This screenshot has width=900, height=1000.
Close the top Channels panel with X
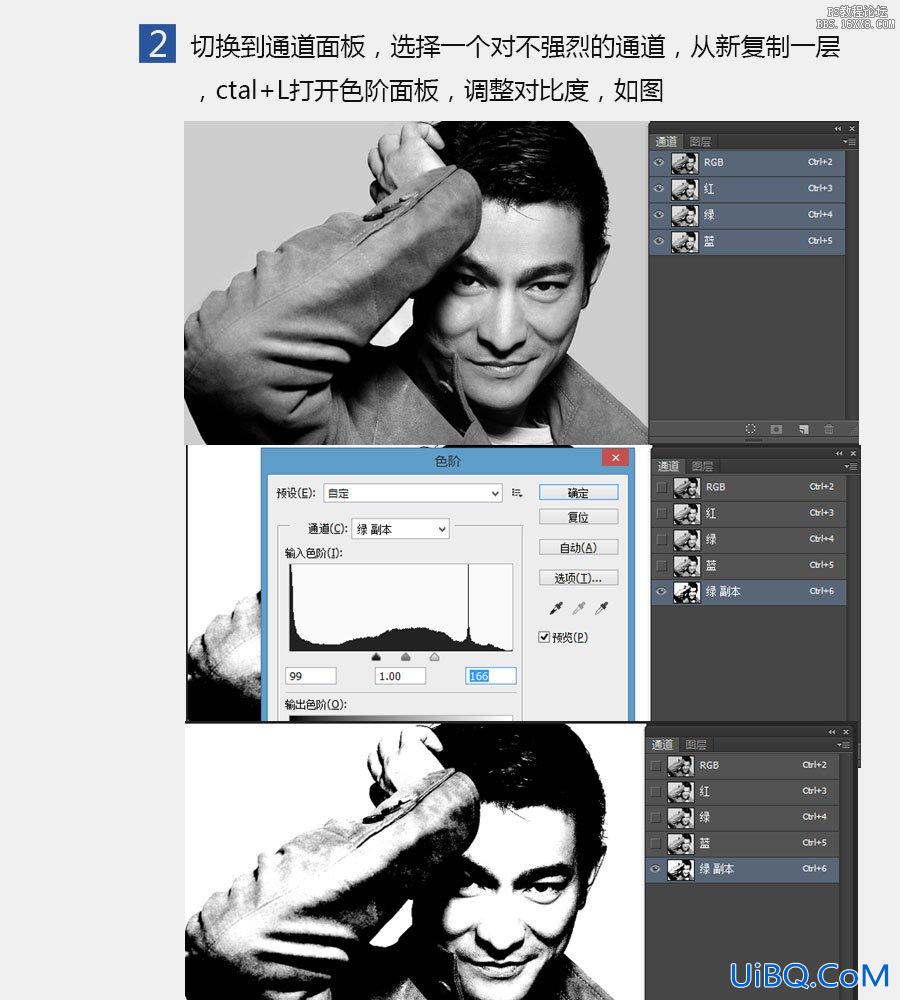tap(852, 128)
